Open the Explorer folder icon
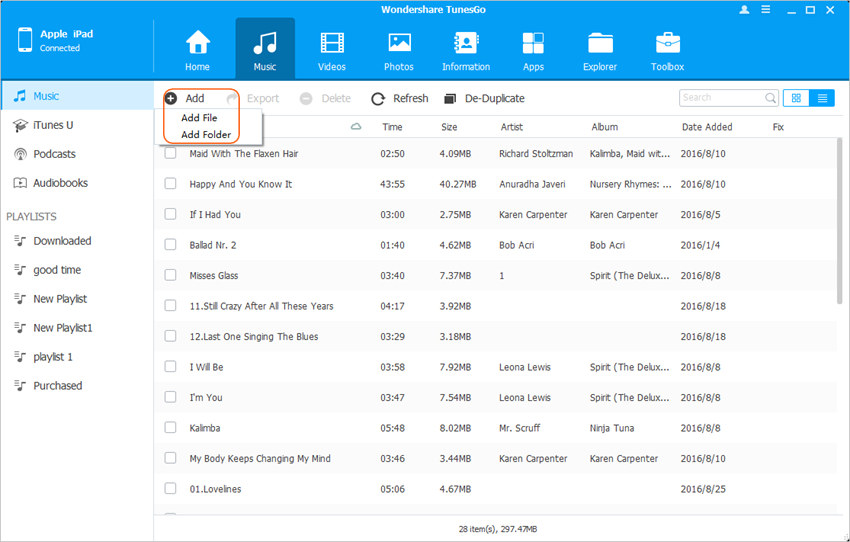Screen dimensions: 850x542 [600, 44]
